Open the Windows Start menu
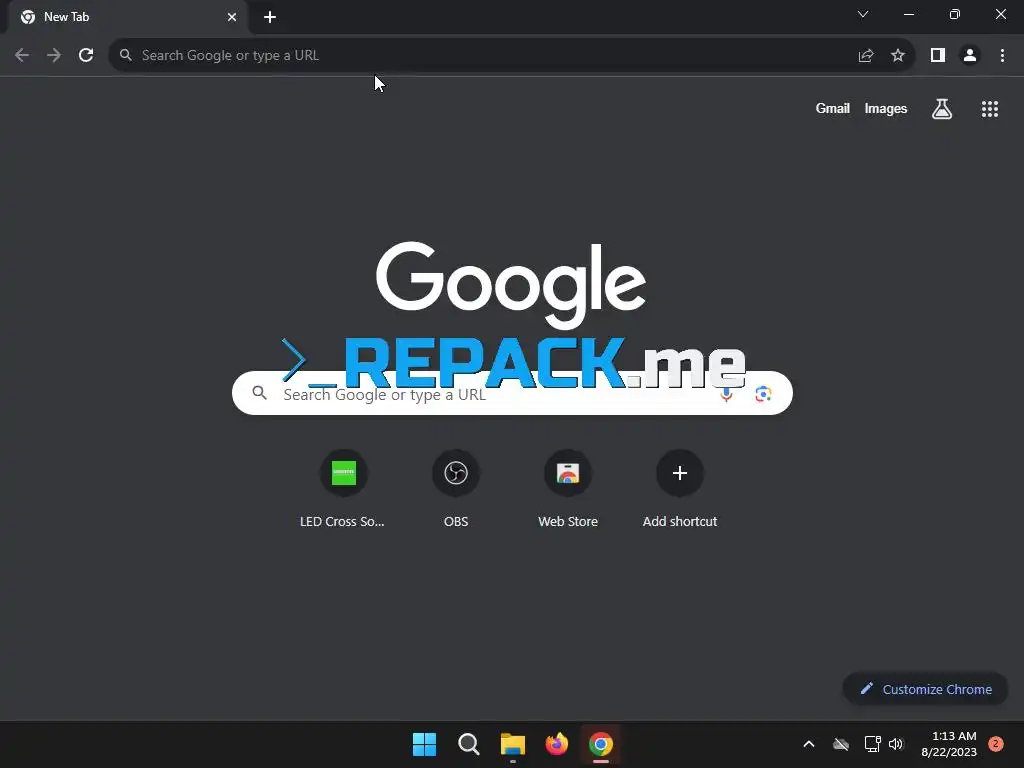The height and width of the screenshot is (768, 1024). click(x=424, y=744)
